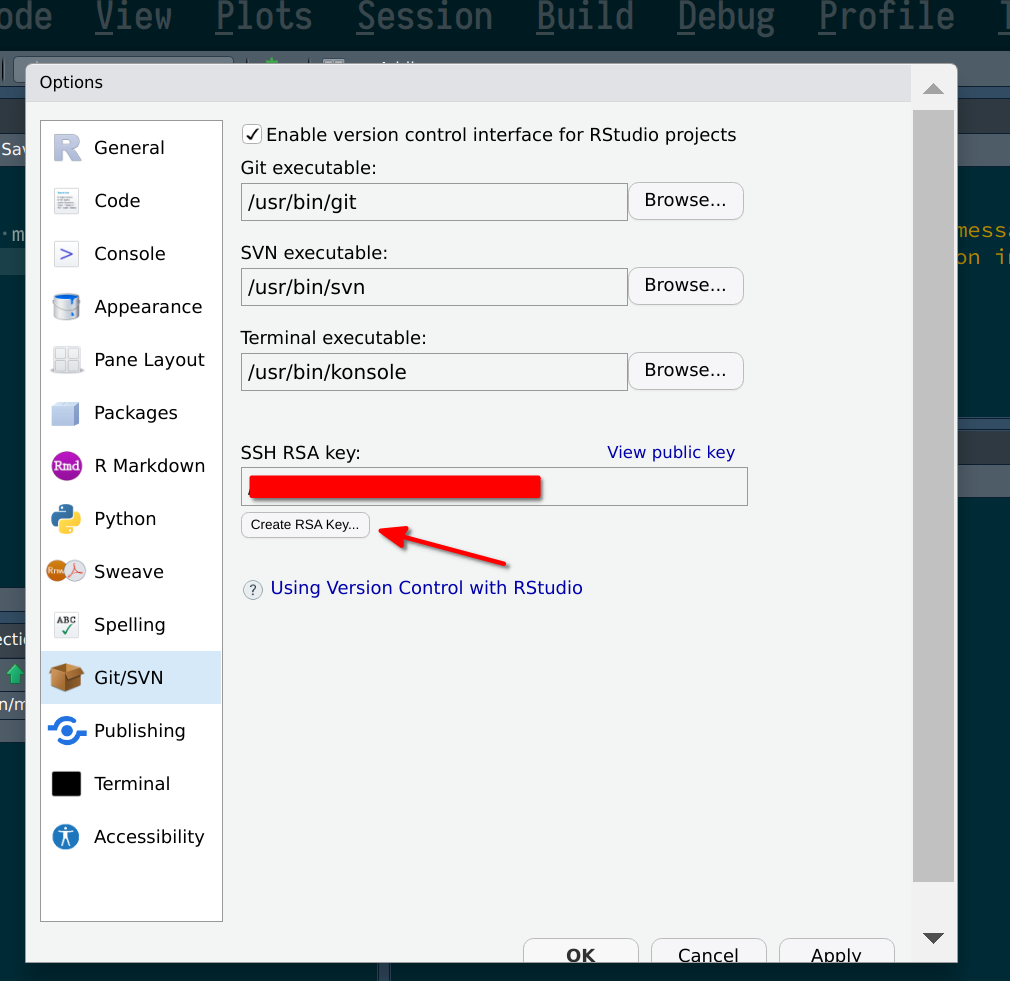Click the Appearance paint bucket icon

66,307
